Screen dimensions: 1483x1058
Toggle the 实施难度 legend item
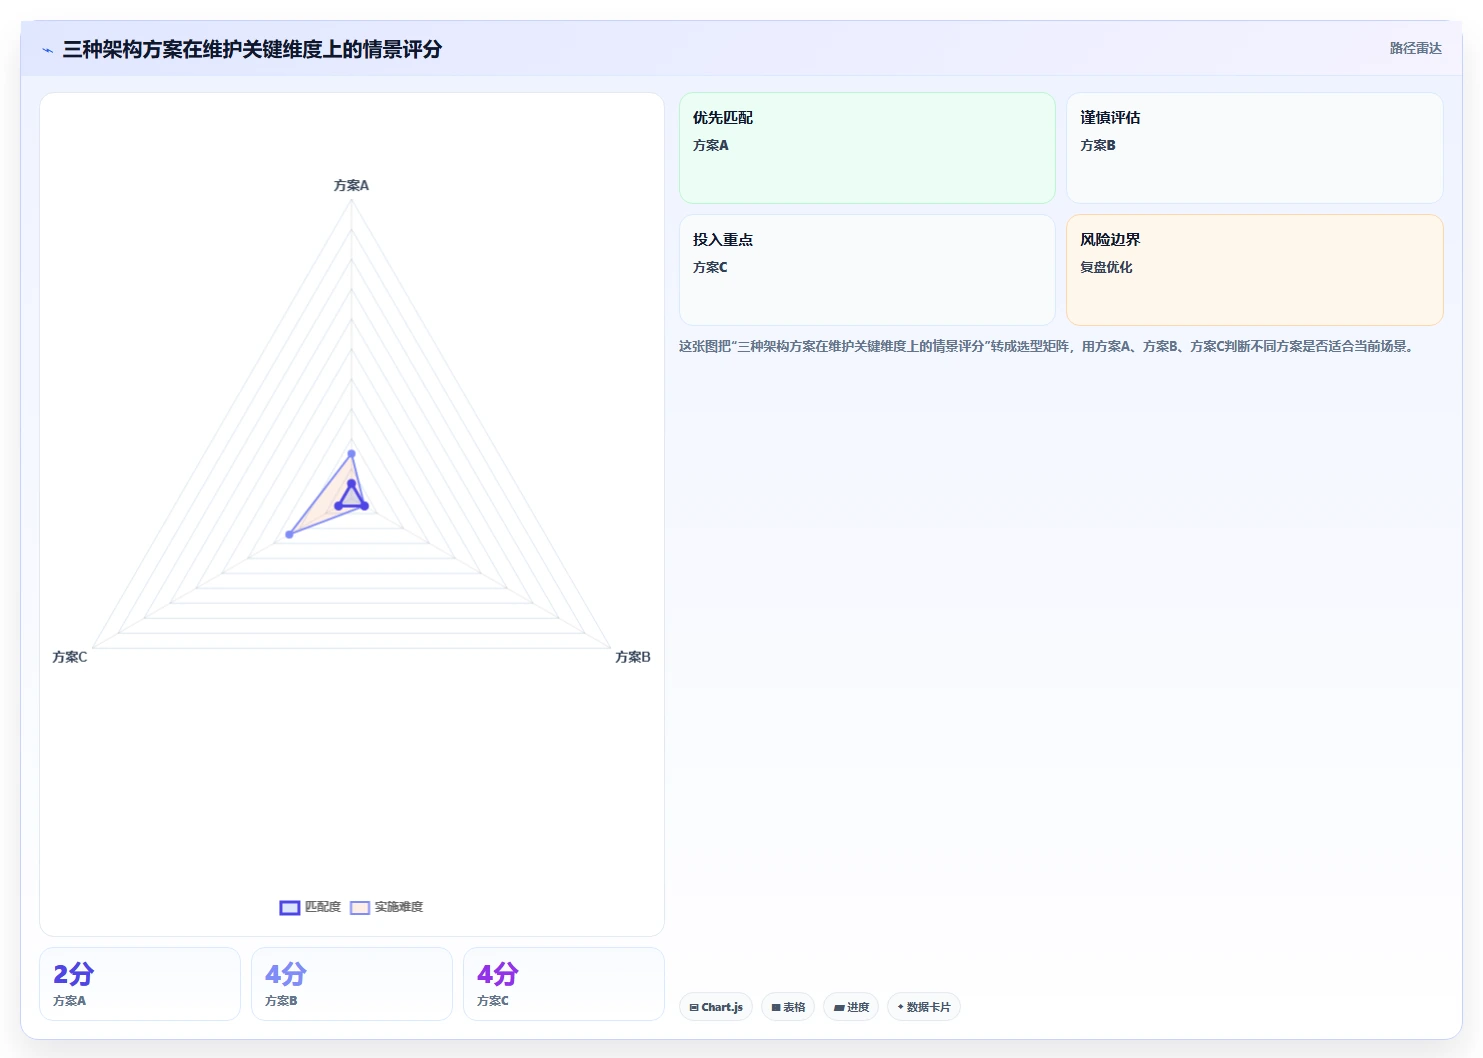387,907
